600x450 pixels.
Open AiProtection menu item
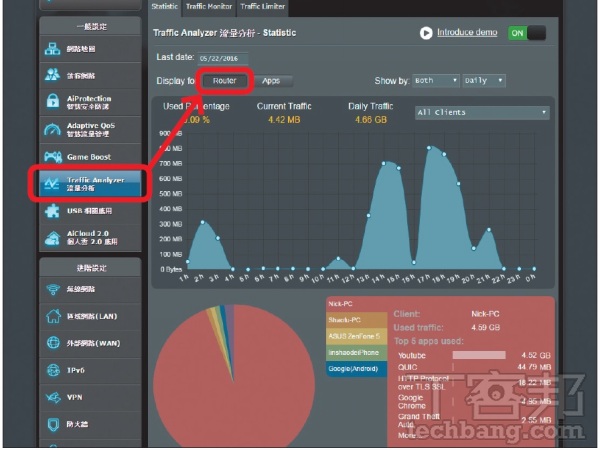90,102
